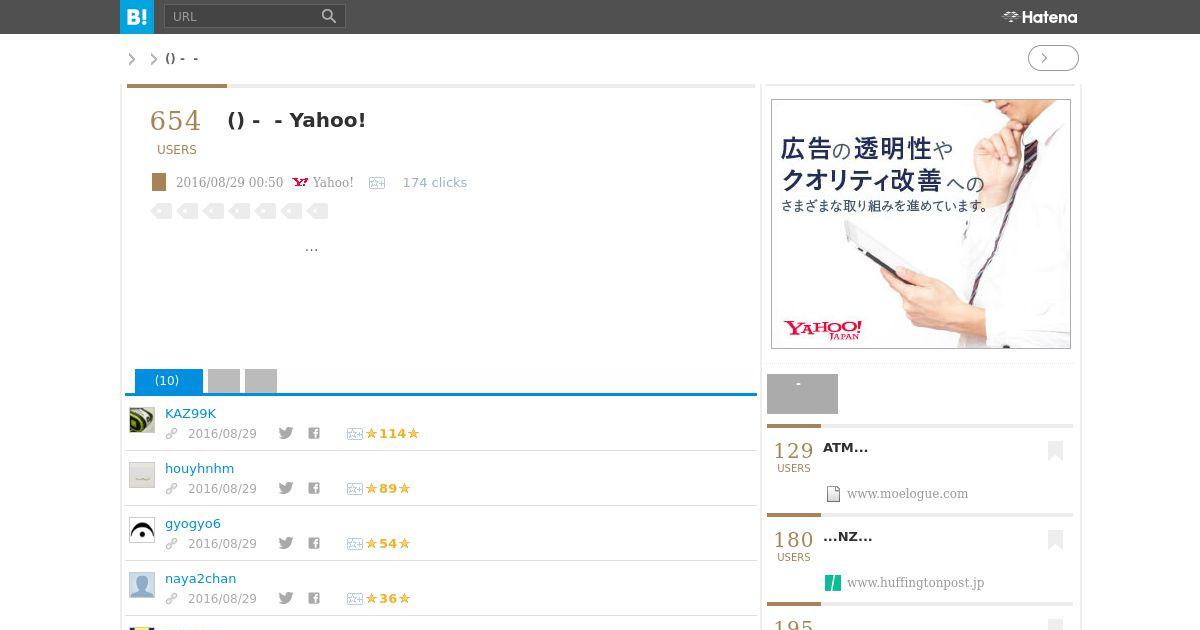This screenshot has height=630, width=1200.
Task: View the 114 stars on KAZ99K's comment
Action: point(392,433)
